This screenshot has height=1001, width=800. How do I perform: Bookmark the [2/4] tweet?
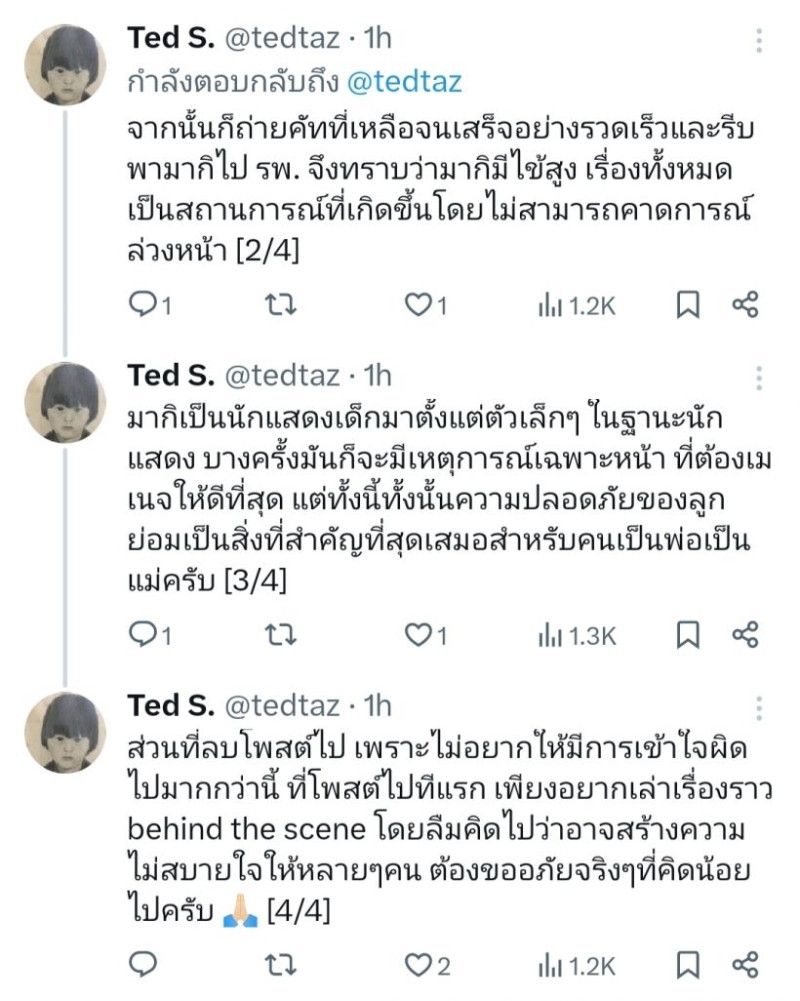(688, 306)
